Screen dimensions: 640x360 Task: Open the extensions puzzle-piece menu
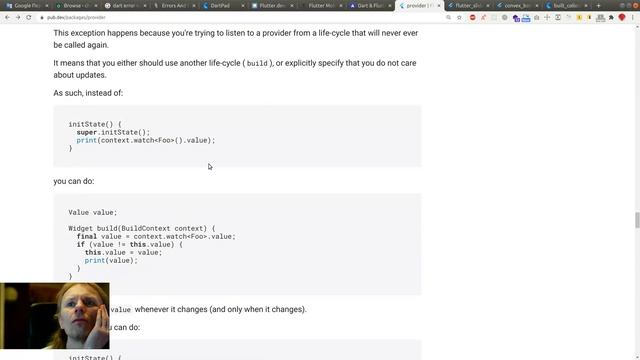pyautogui.click(x=611, y=18)
